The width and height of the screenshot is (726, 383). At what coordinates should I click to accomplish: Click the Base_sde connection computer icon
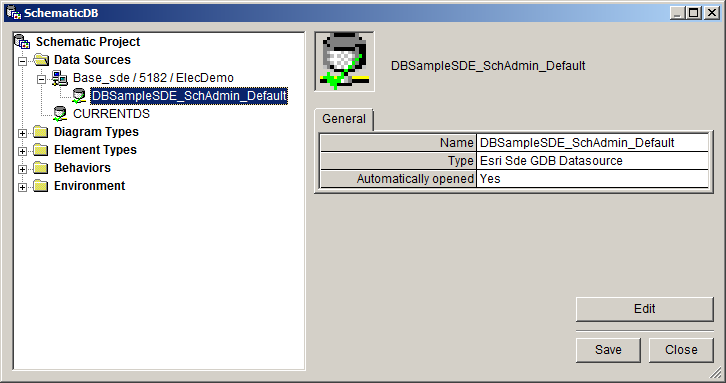pos(59,78)
